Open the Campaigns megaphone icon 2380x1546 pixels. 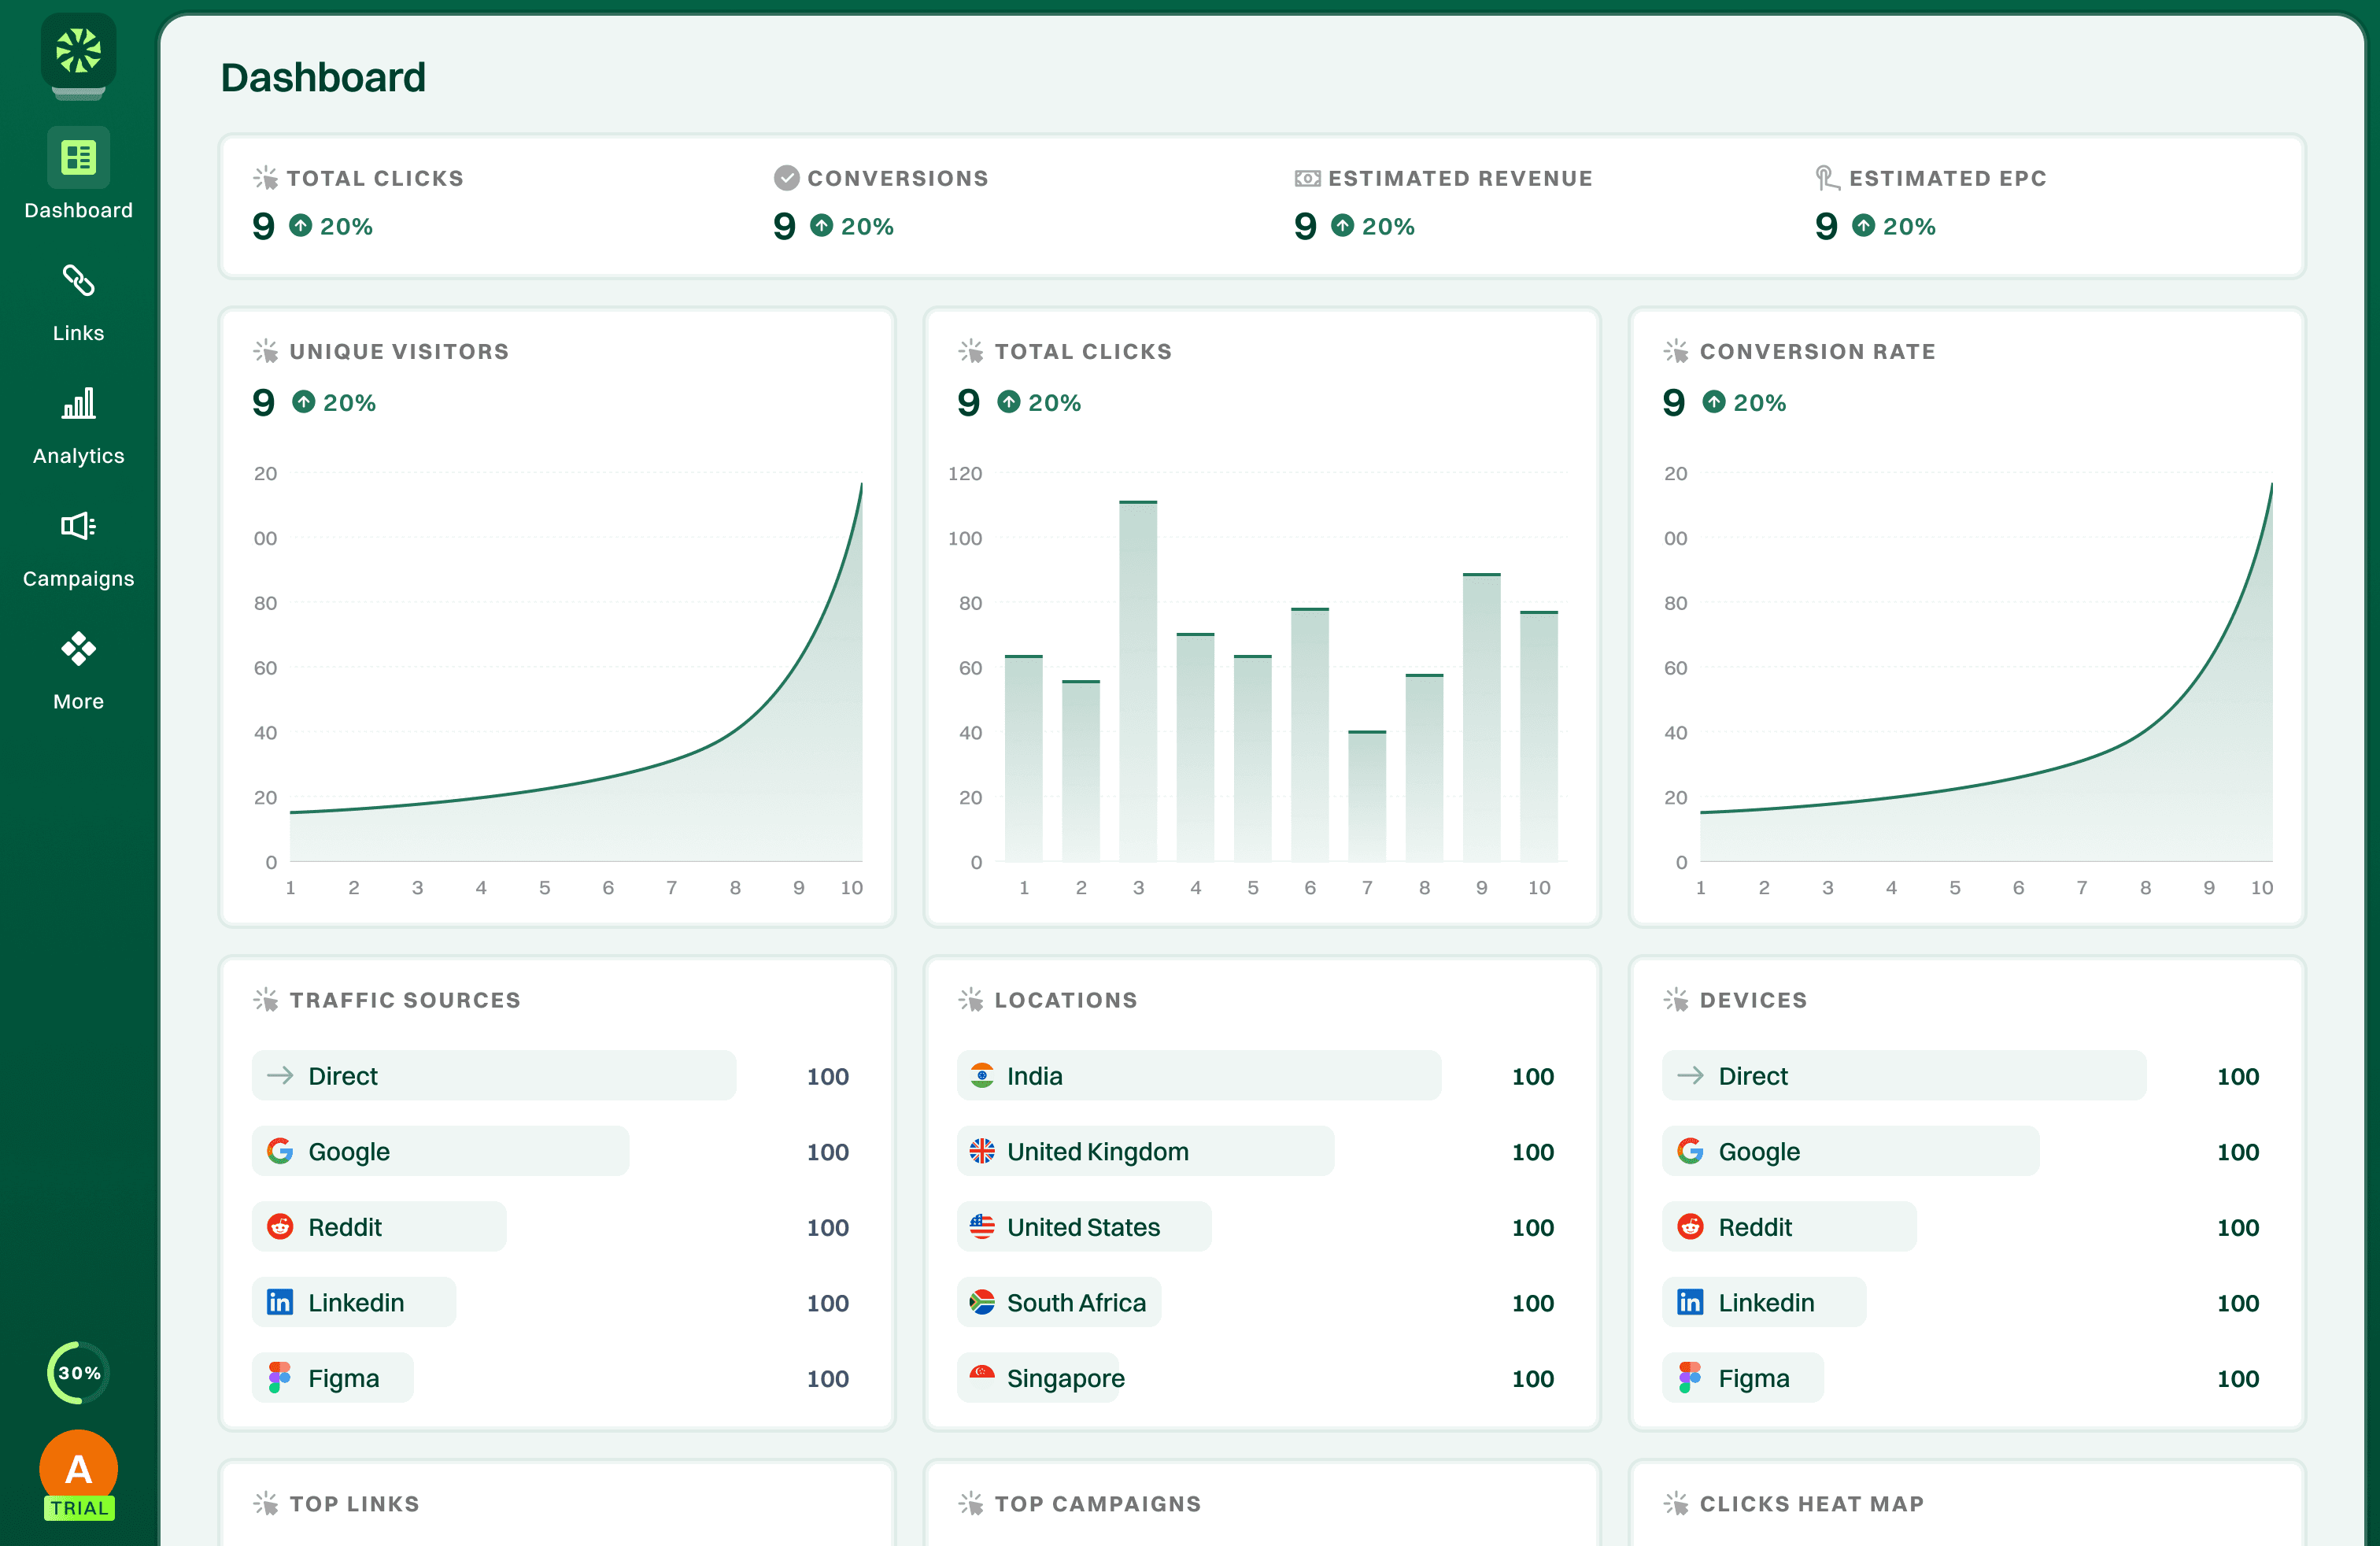coord(78,526)
